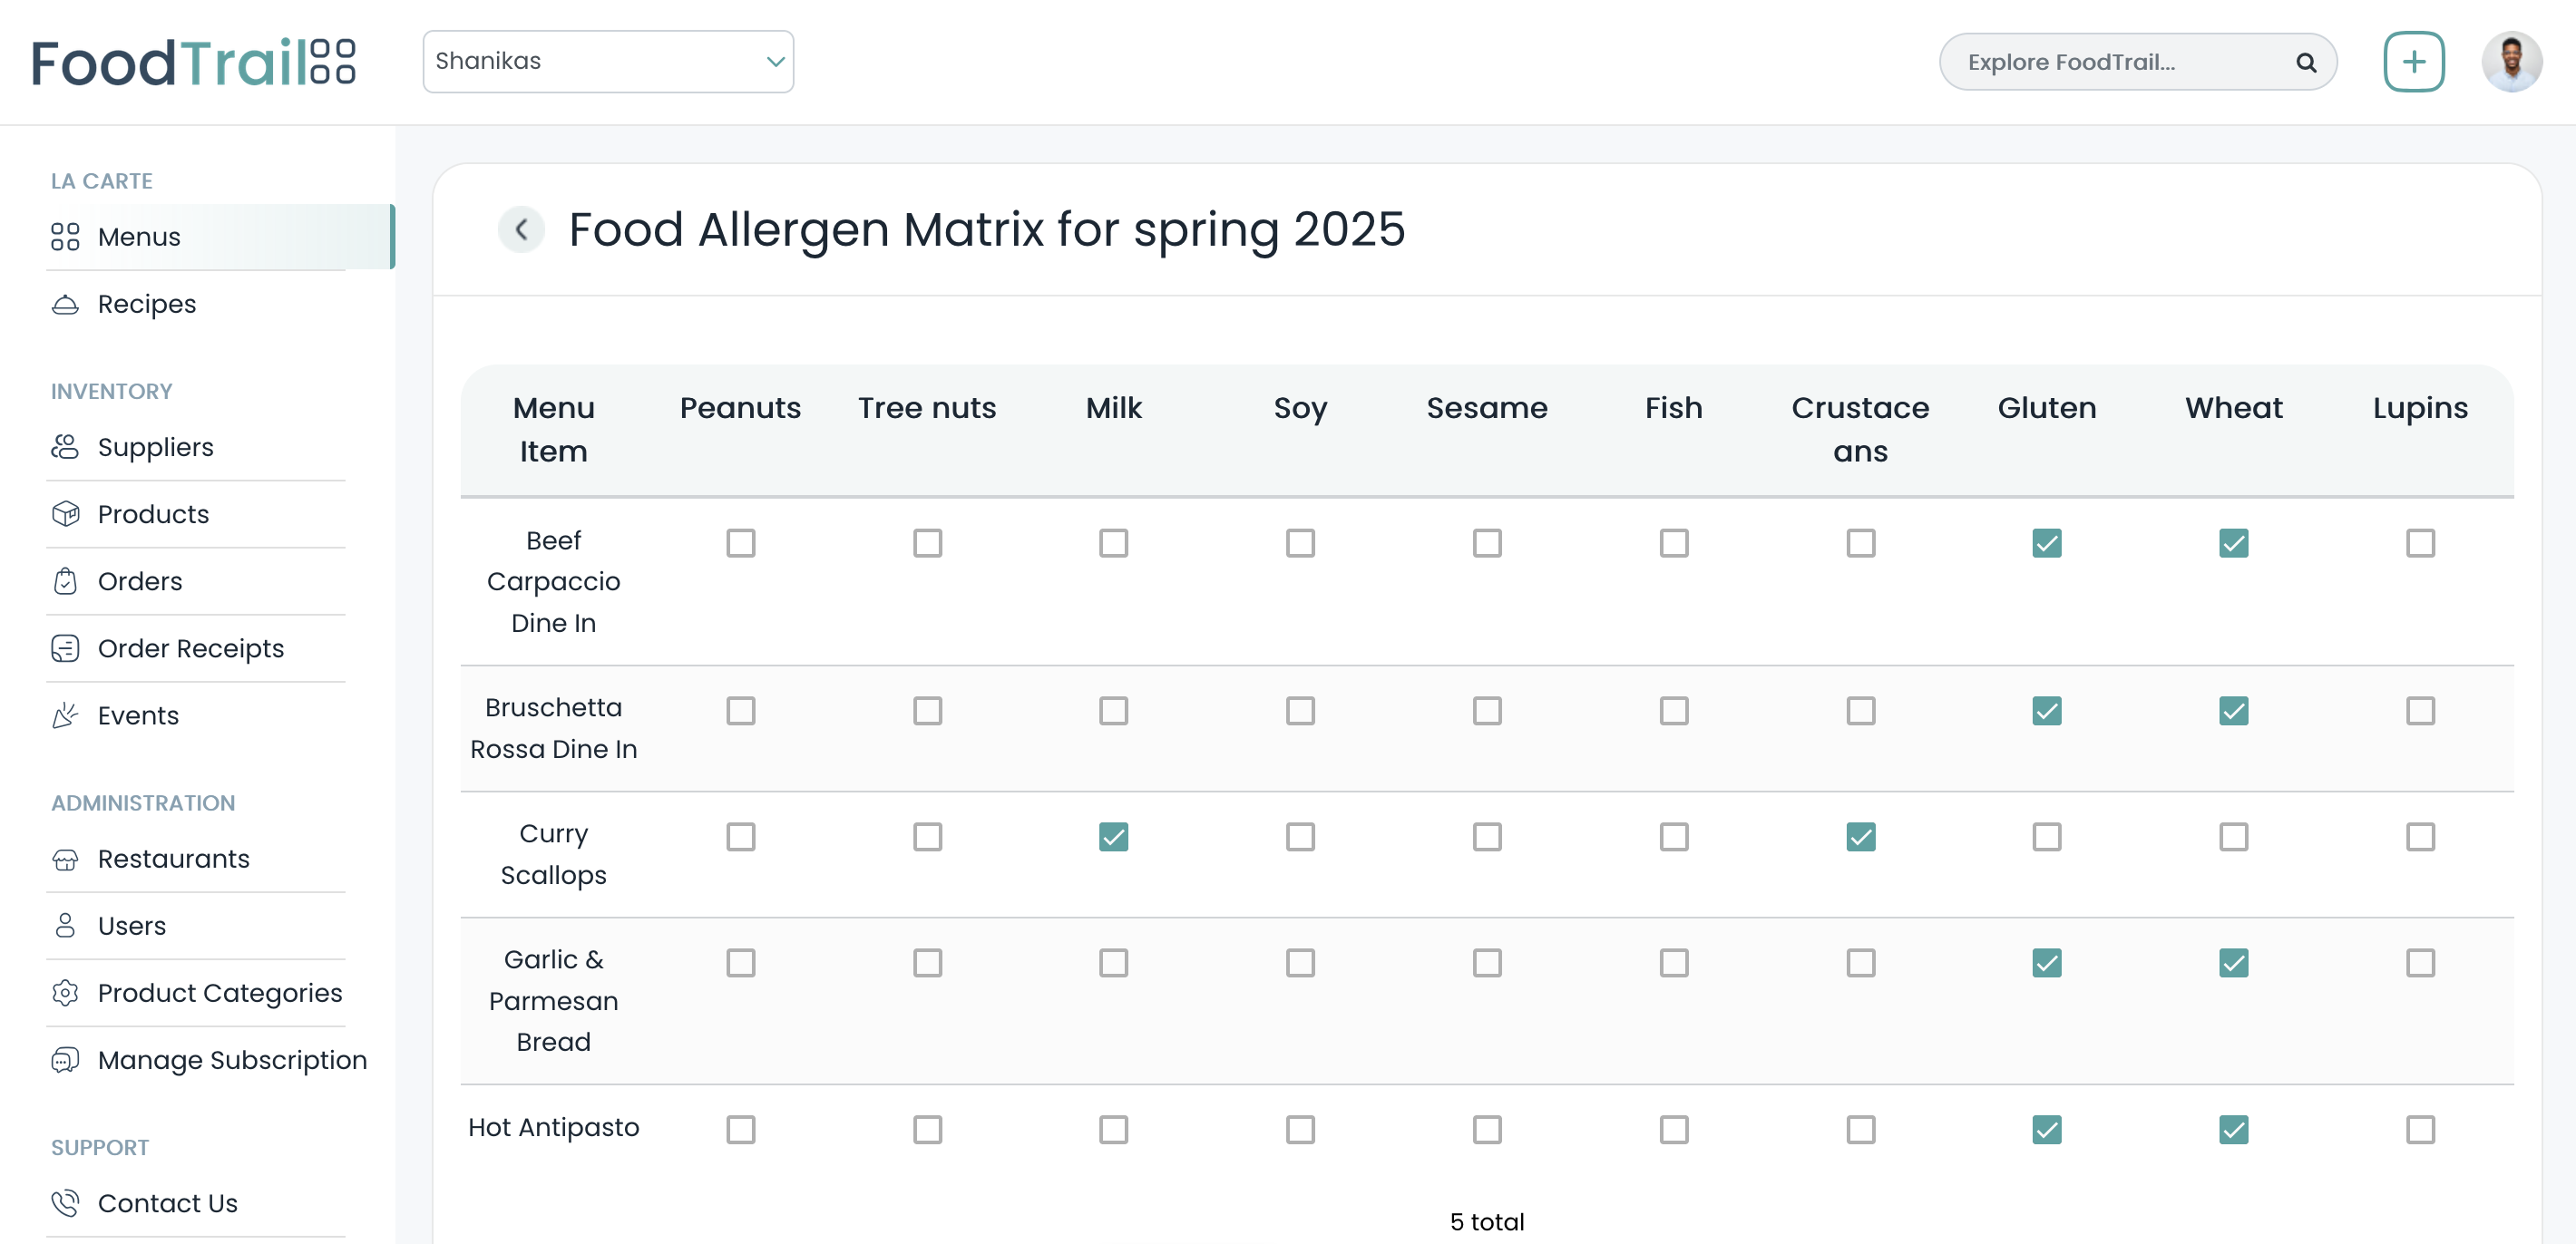This screenshot has width=2576, height=1244.
Task: Select Users in the Administration menu
Action: tap(131, 925)
